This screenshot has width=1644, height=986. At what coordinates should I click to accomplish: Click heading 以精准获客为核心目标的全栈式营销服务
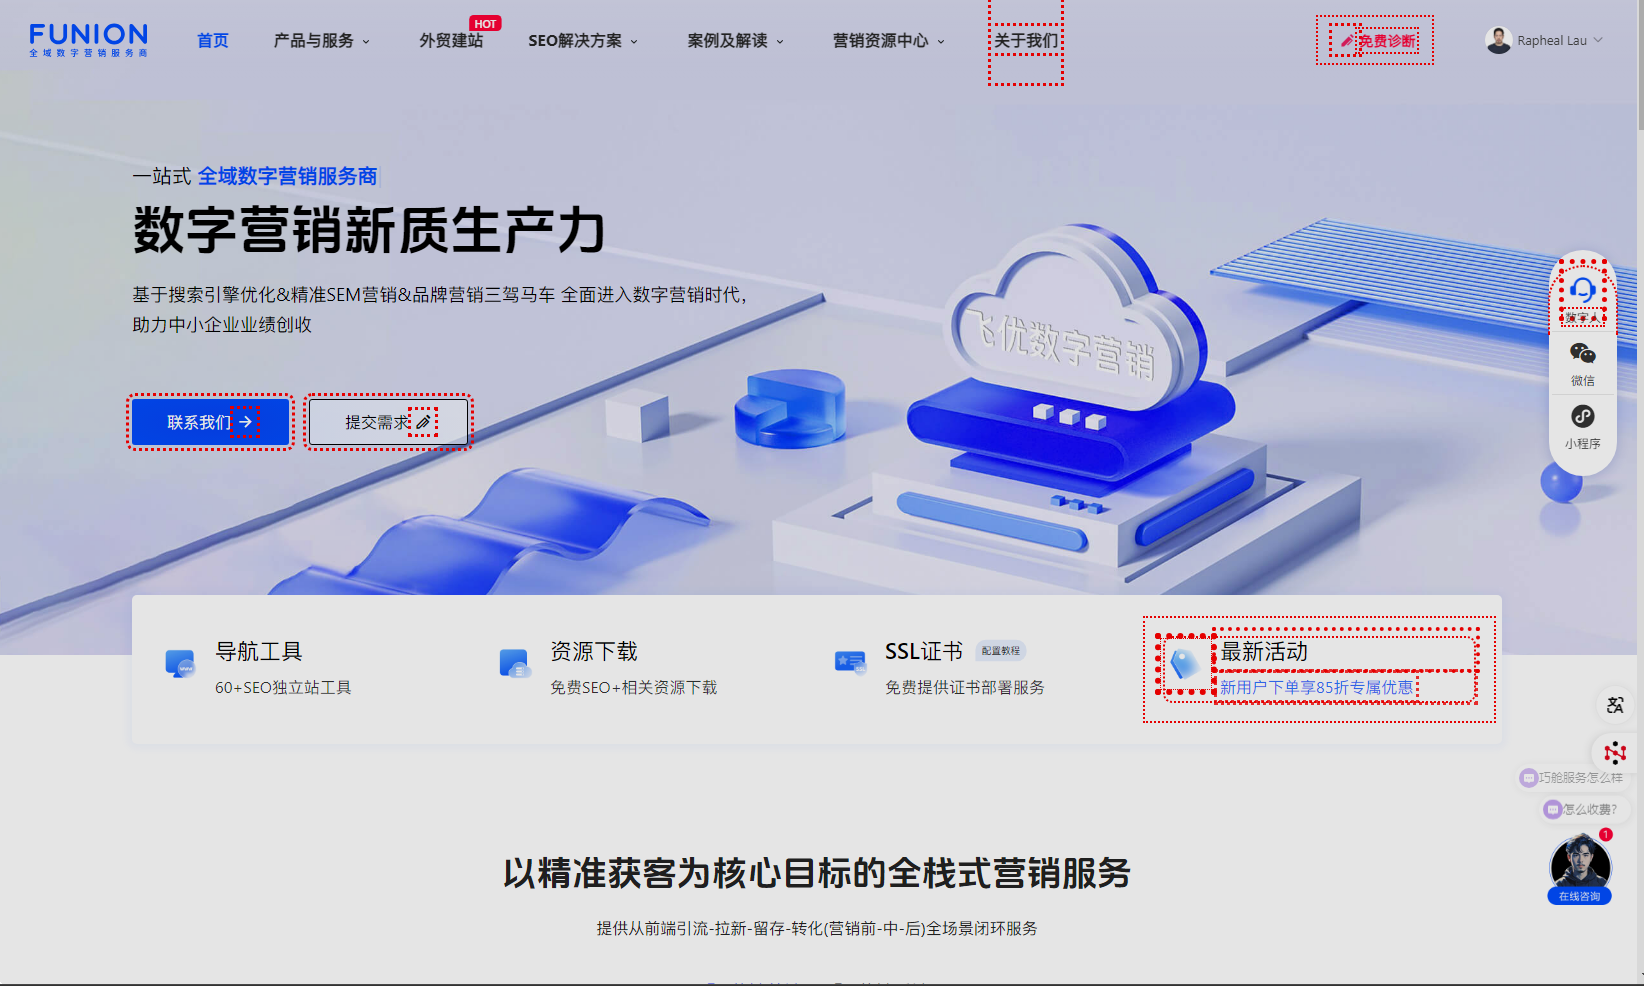pyautogui.click(x=817, y=873)
